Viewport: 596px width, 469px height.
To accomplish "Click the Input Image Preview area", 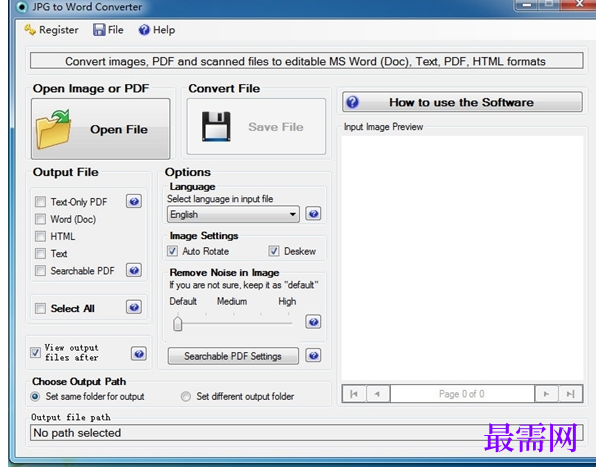I will point(462,258).
